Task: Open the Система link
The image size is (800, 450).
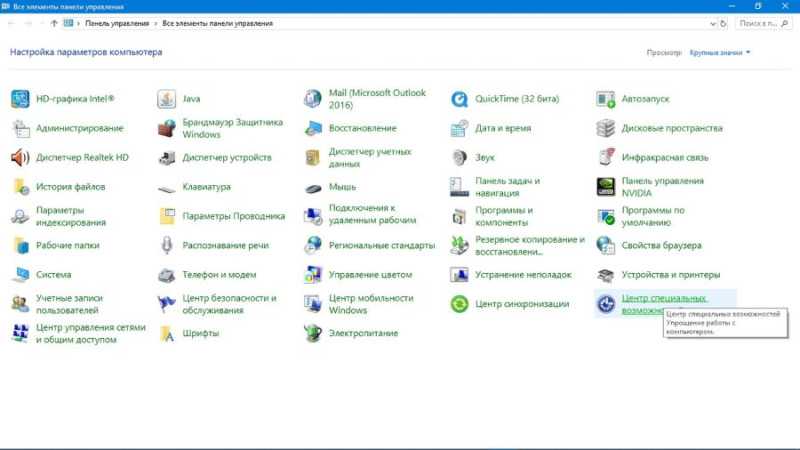Action: [x=54, y=274]
